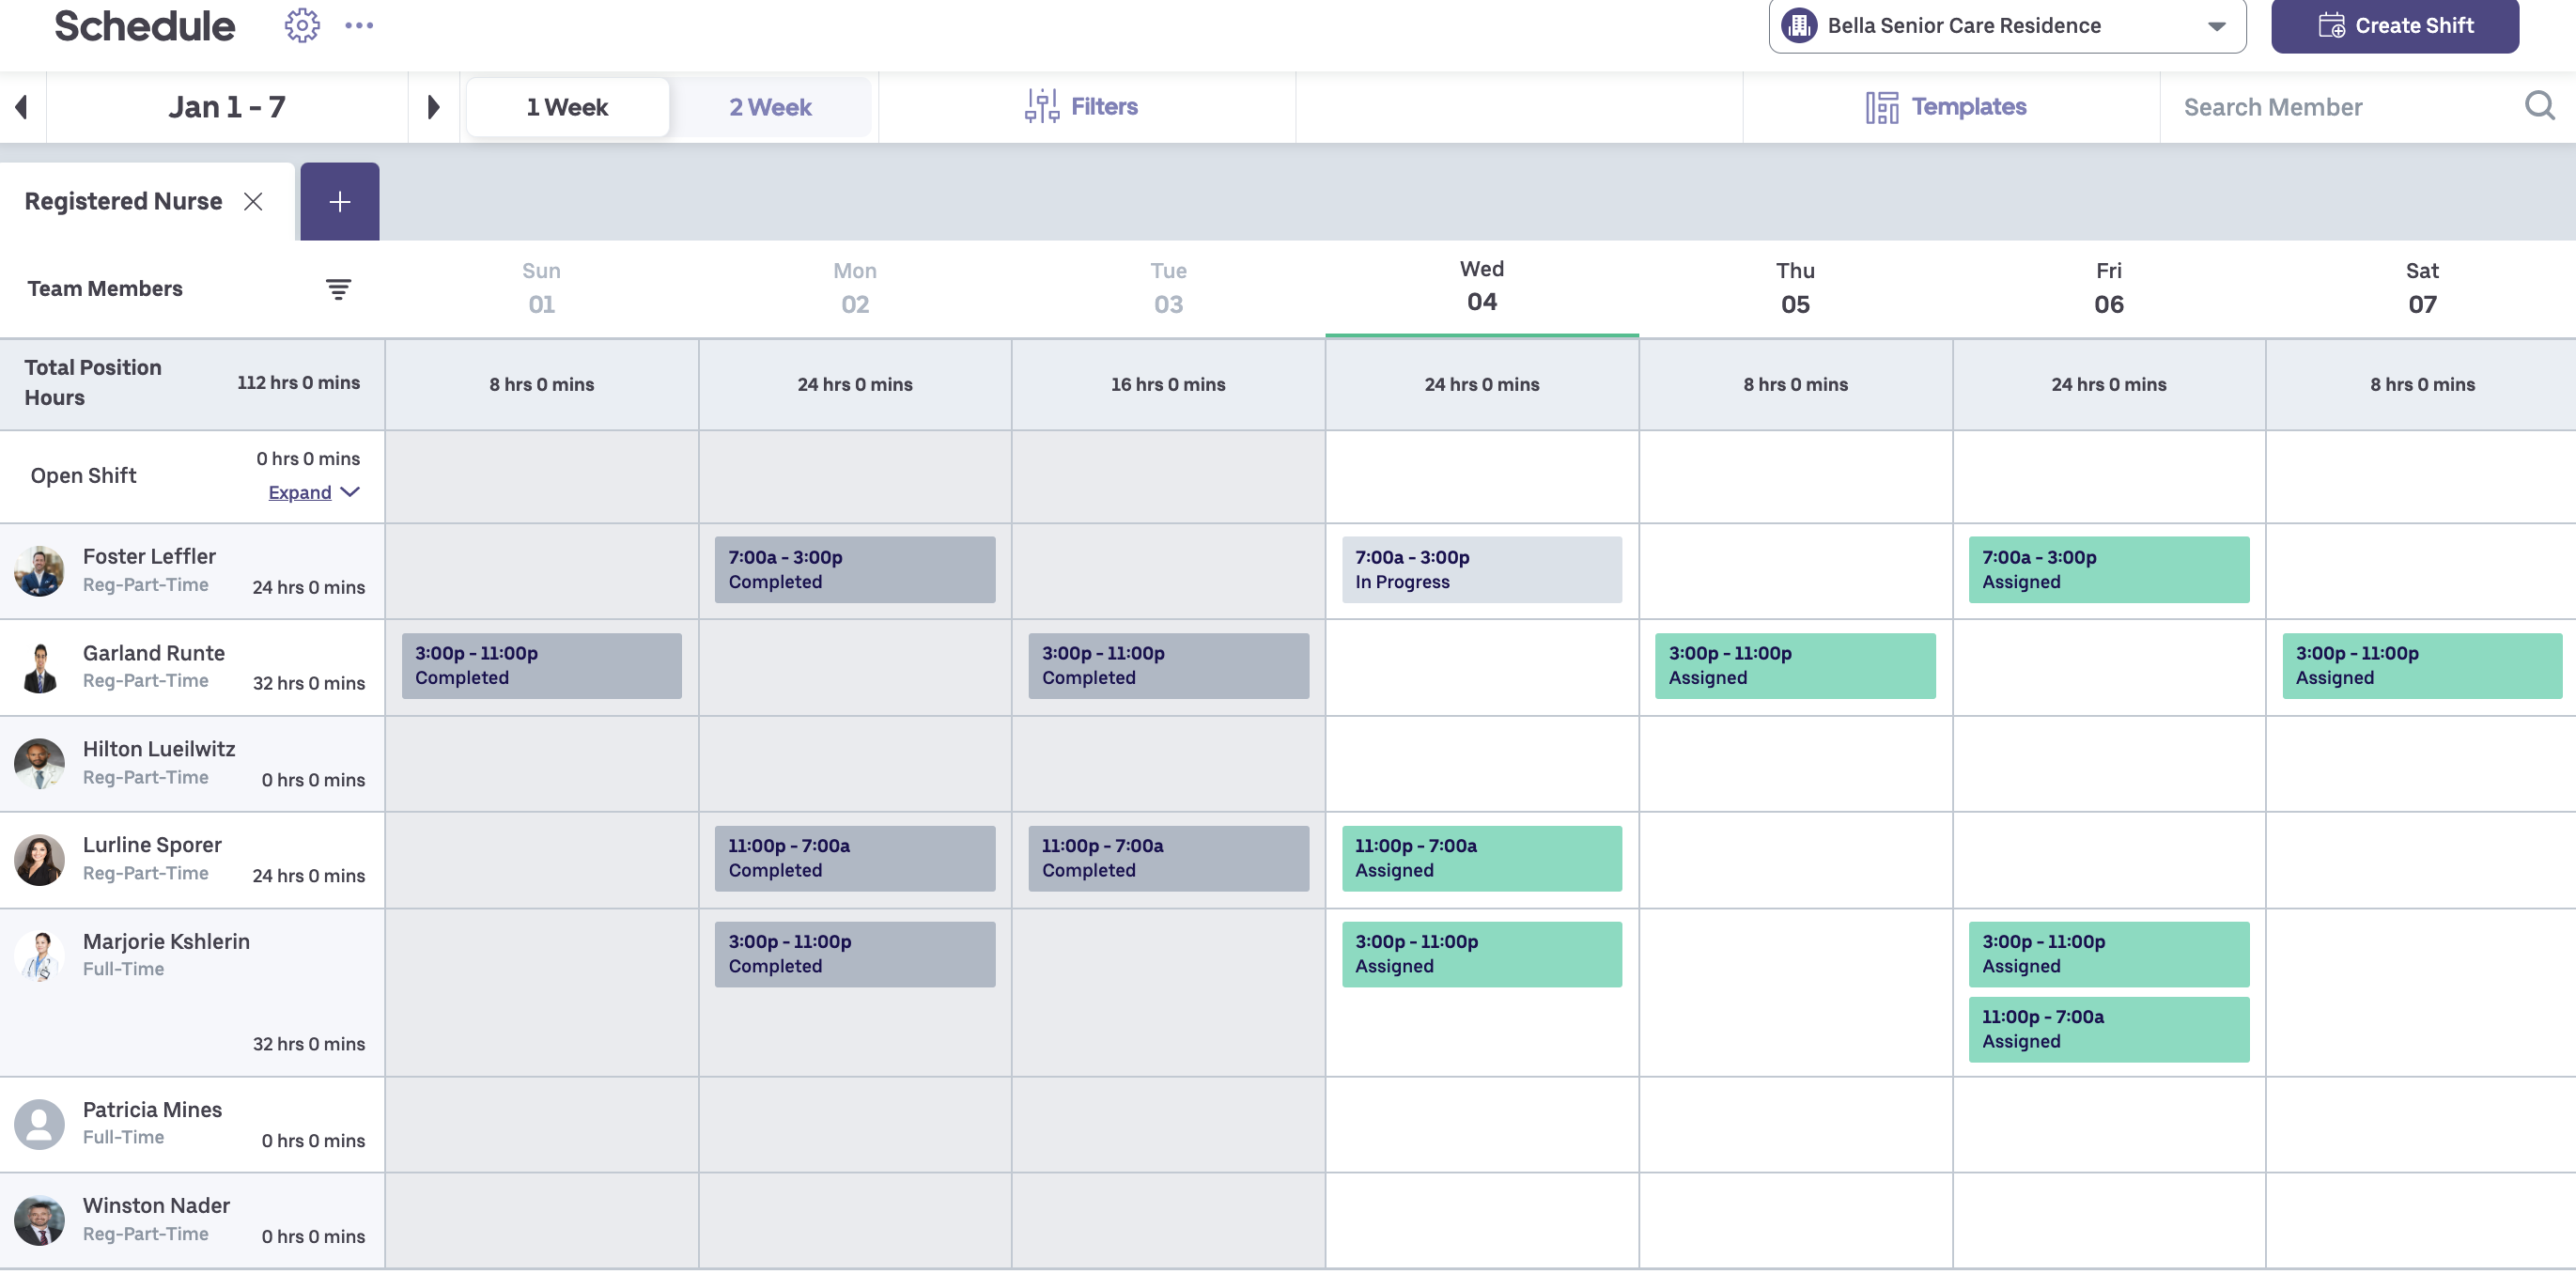Click the Team Members filter icon
This screenshot has width=2576, height=1274.
[339, 289]
